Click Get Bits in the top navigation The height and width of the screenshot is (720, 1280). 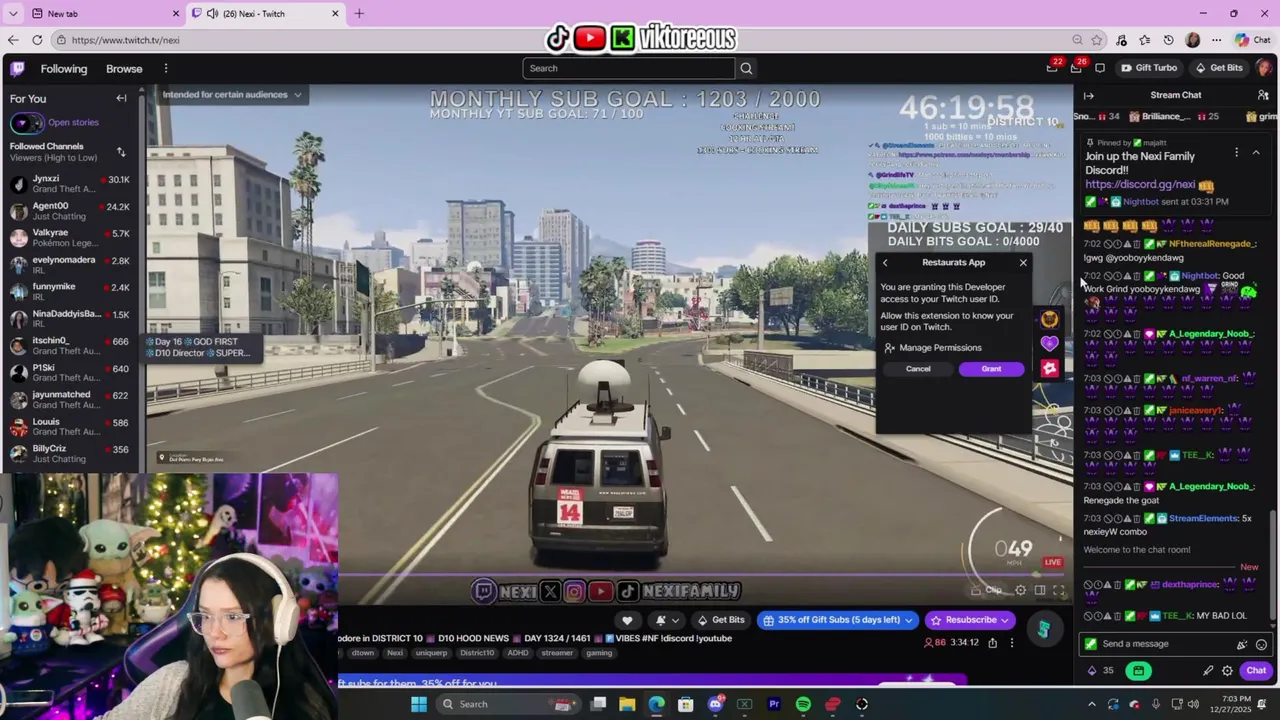[1217, 68]
